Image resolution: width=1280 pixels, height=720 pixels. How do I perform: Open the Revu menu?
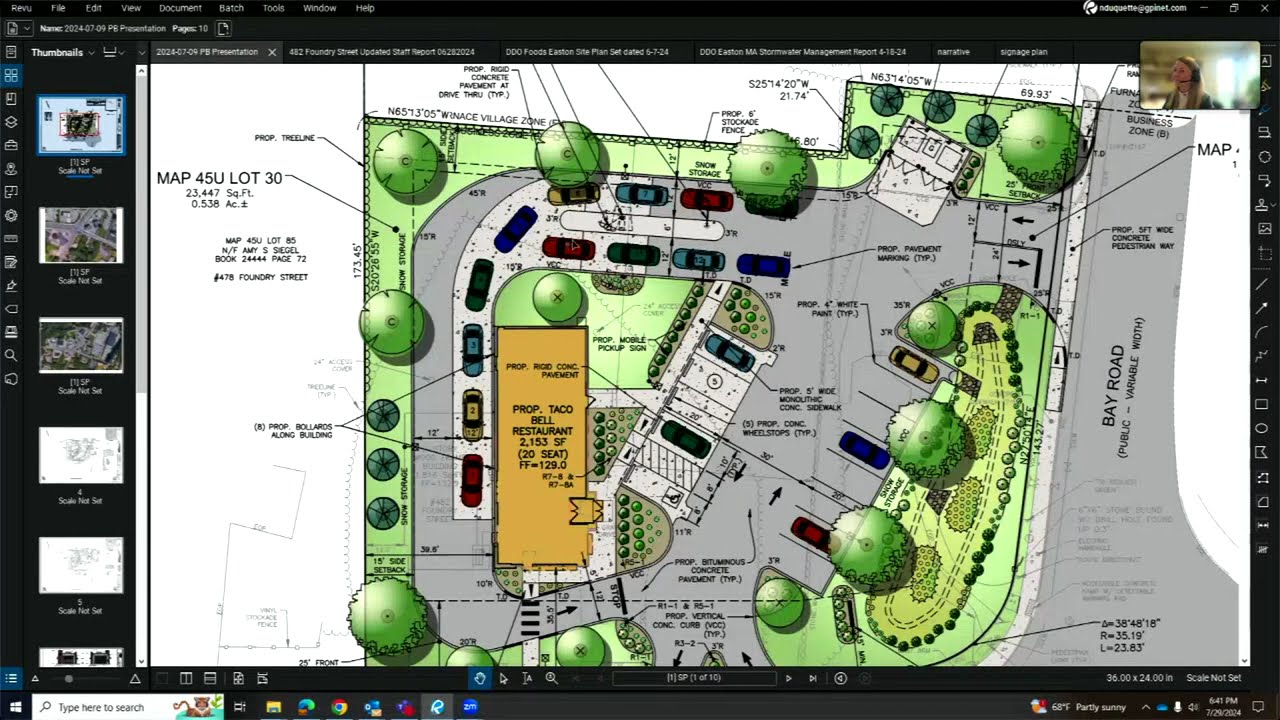21,8
